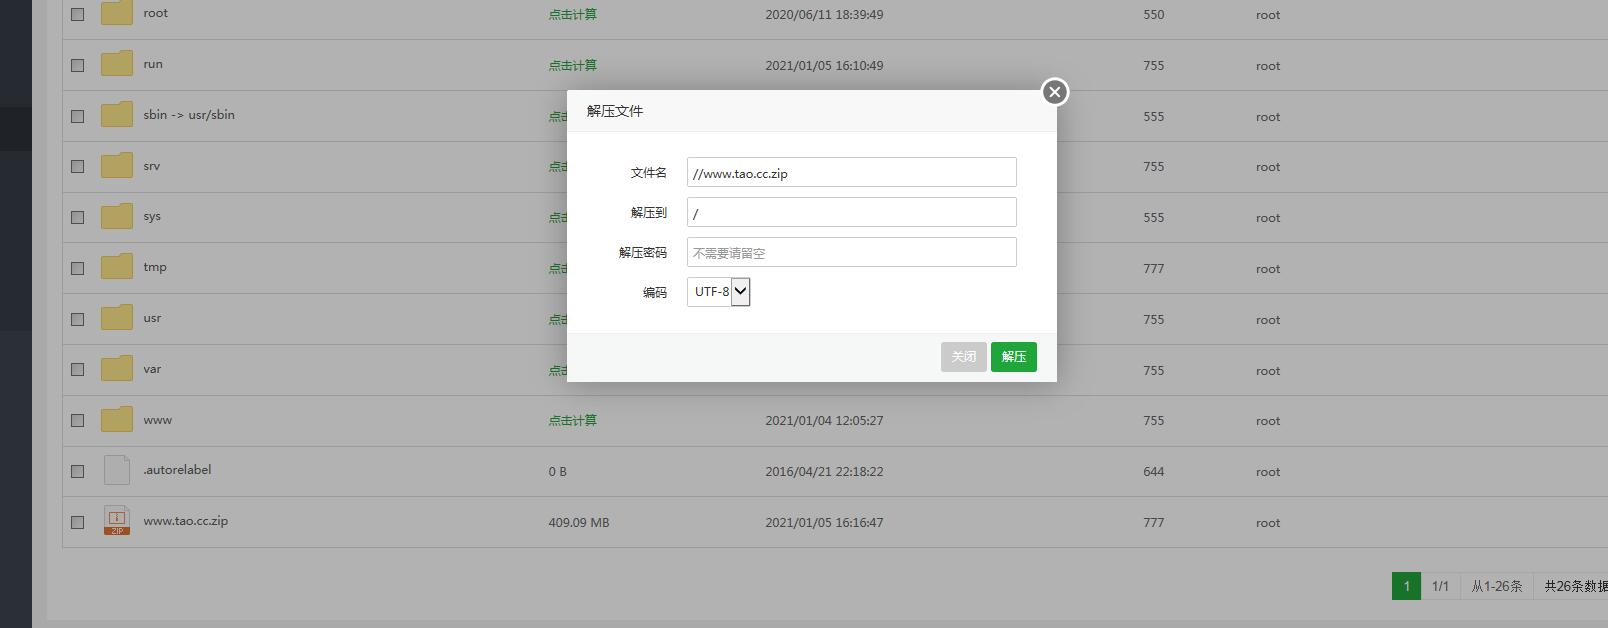Viewport: 1608px width, 628px height.
Task: Click the gray 关闭 close button
Action: coord(963,357)
